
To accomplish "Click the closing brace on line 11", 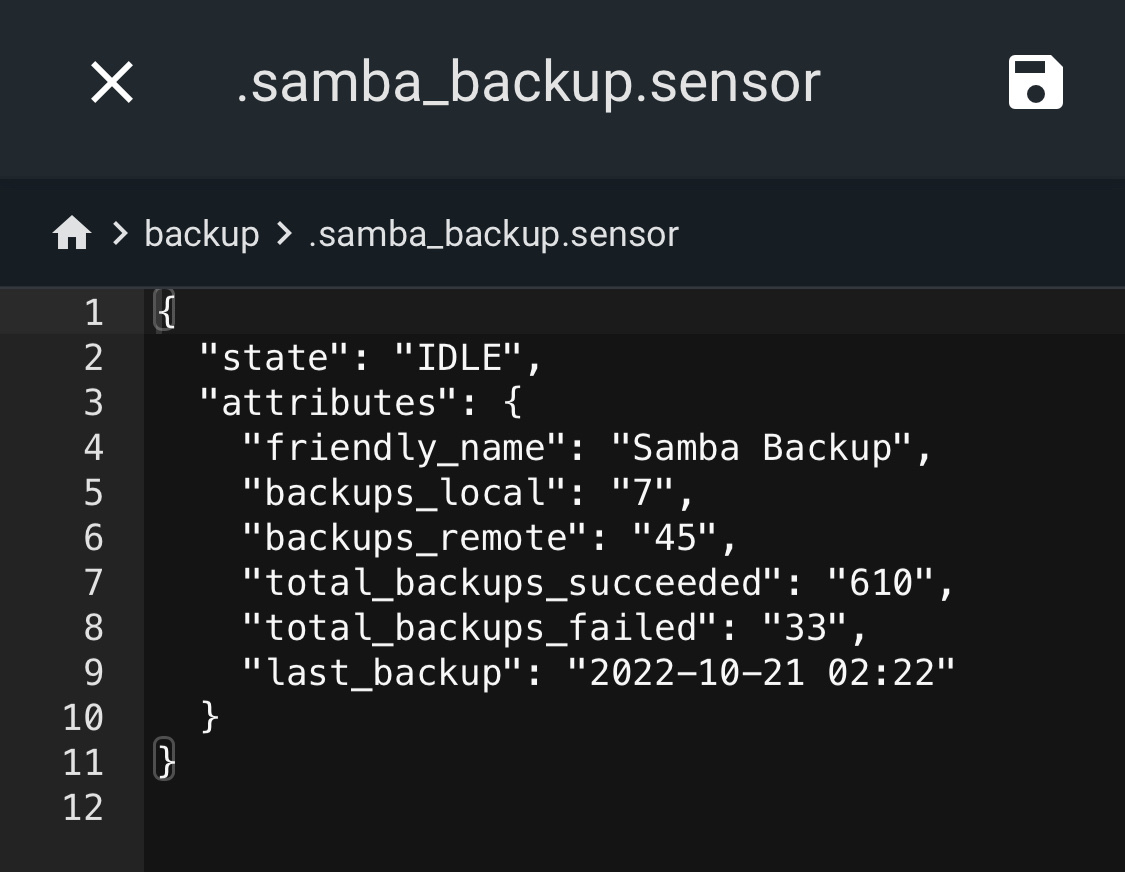I will pyautogui.click(x=167, y=762).
